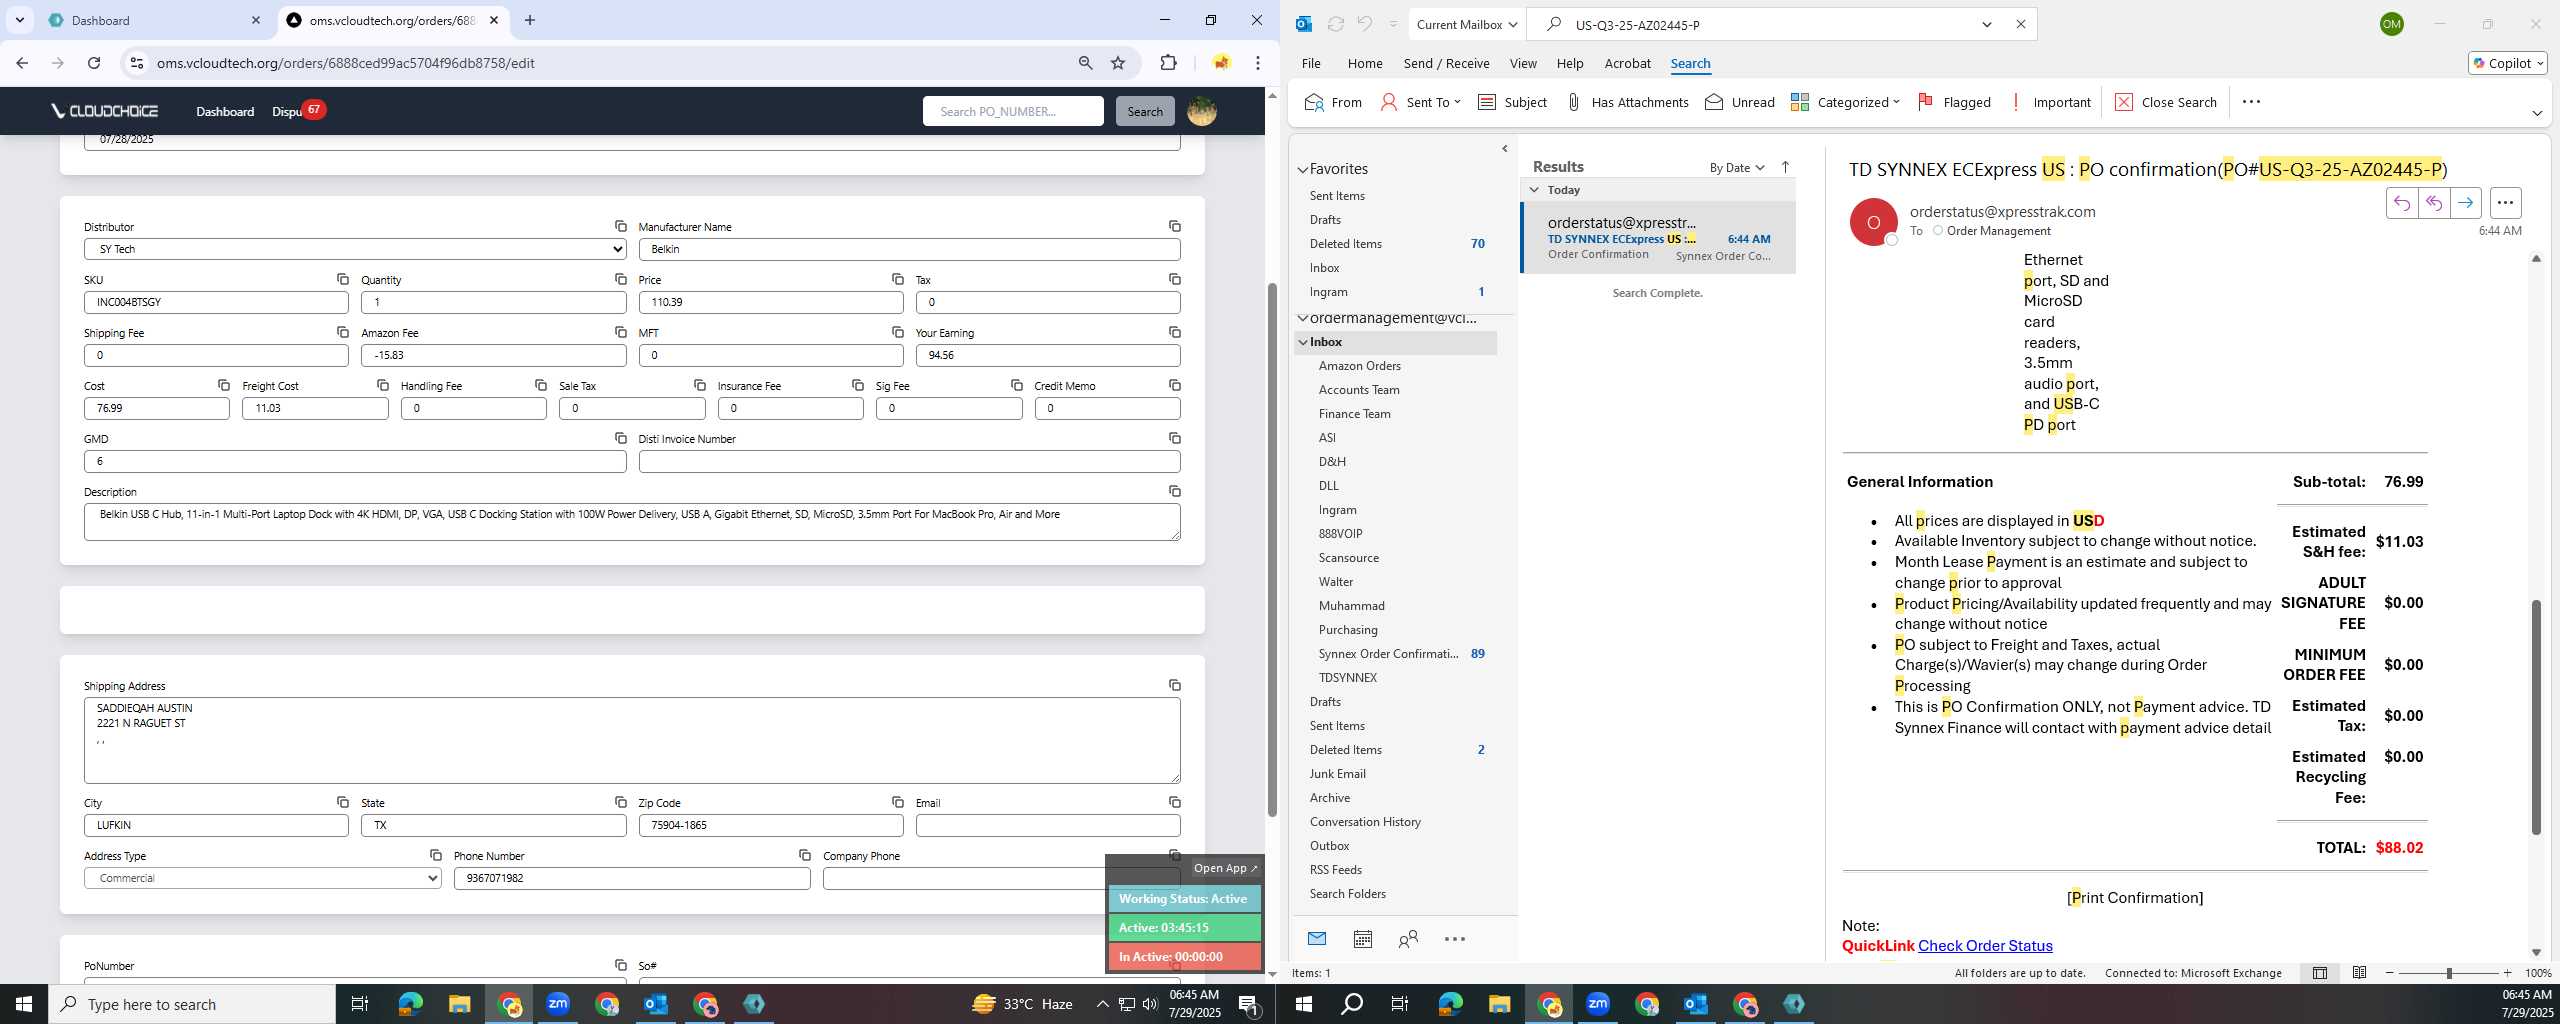Clear the Outlook search box X
The height and width of the screenshot is (1024, 2560).
tap(2020, 24)
